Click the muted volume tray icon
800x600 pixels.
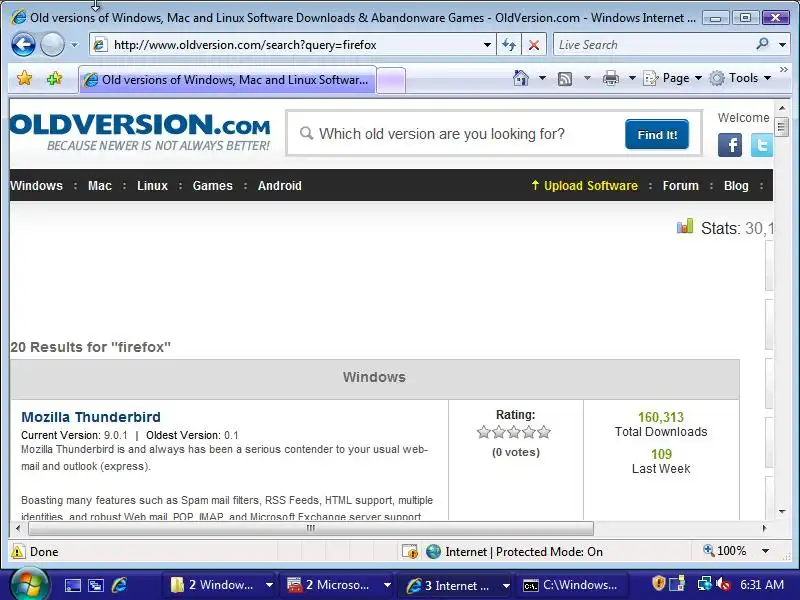click(x=723, y=584)
